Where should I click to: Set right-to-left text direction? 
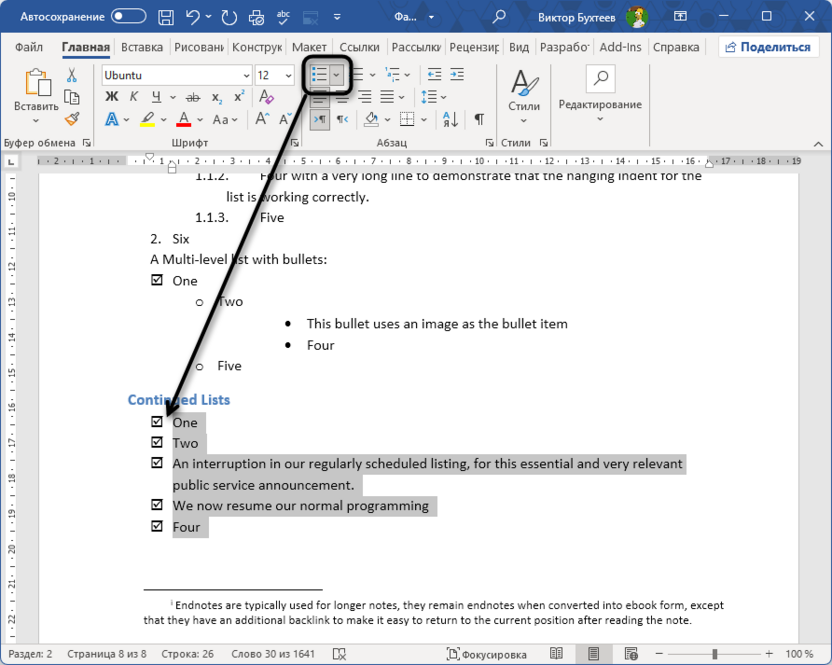342,119
